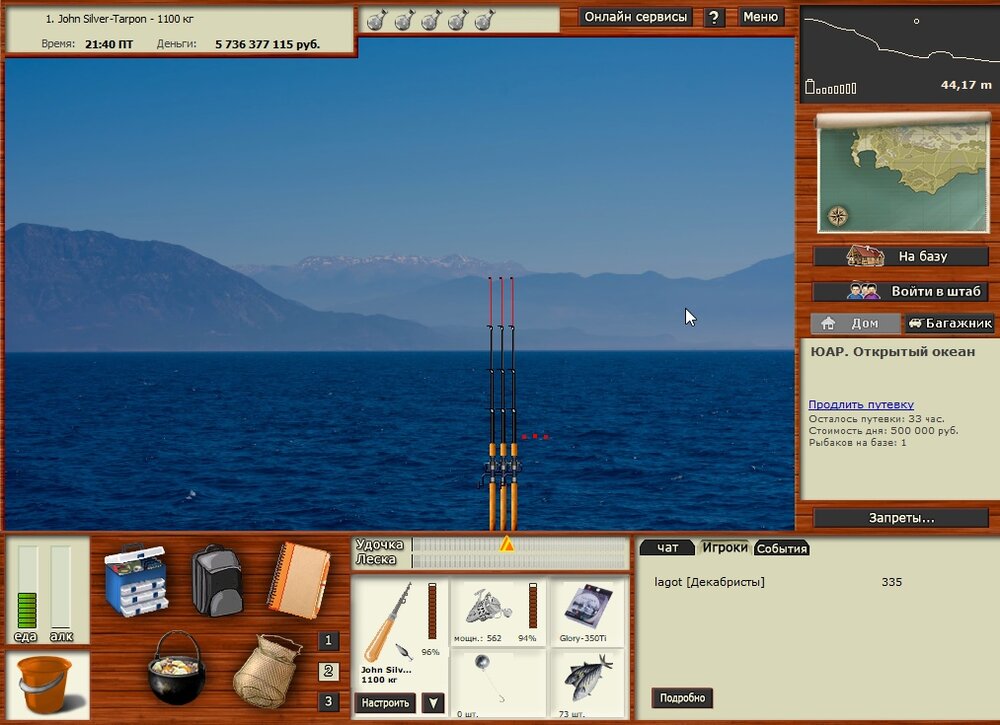Click the Настроить button
The height and width of the screenshot is (725, 1000).
click(385, 703)
